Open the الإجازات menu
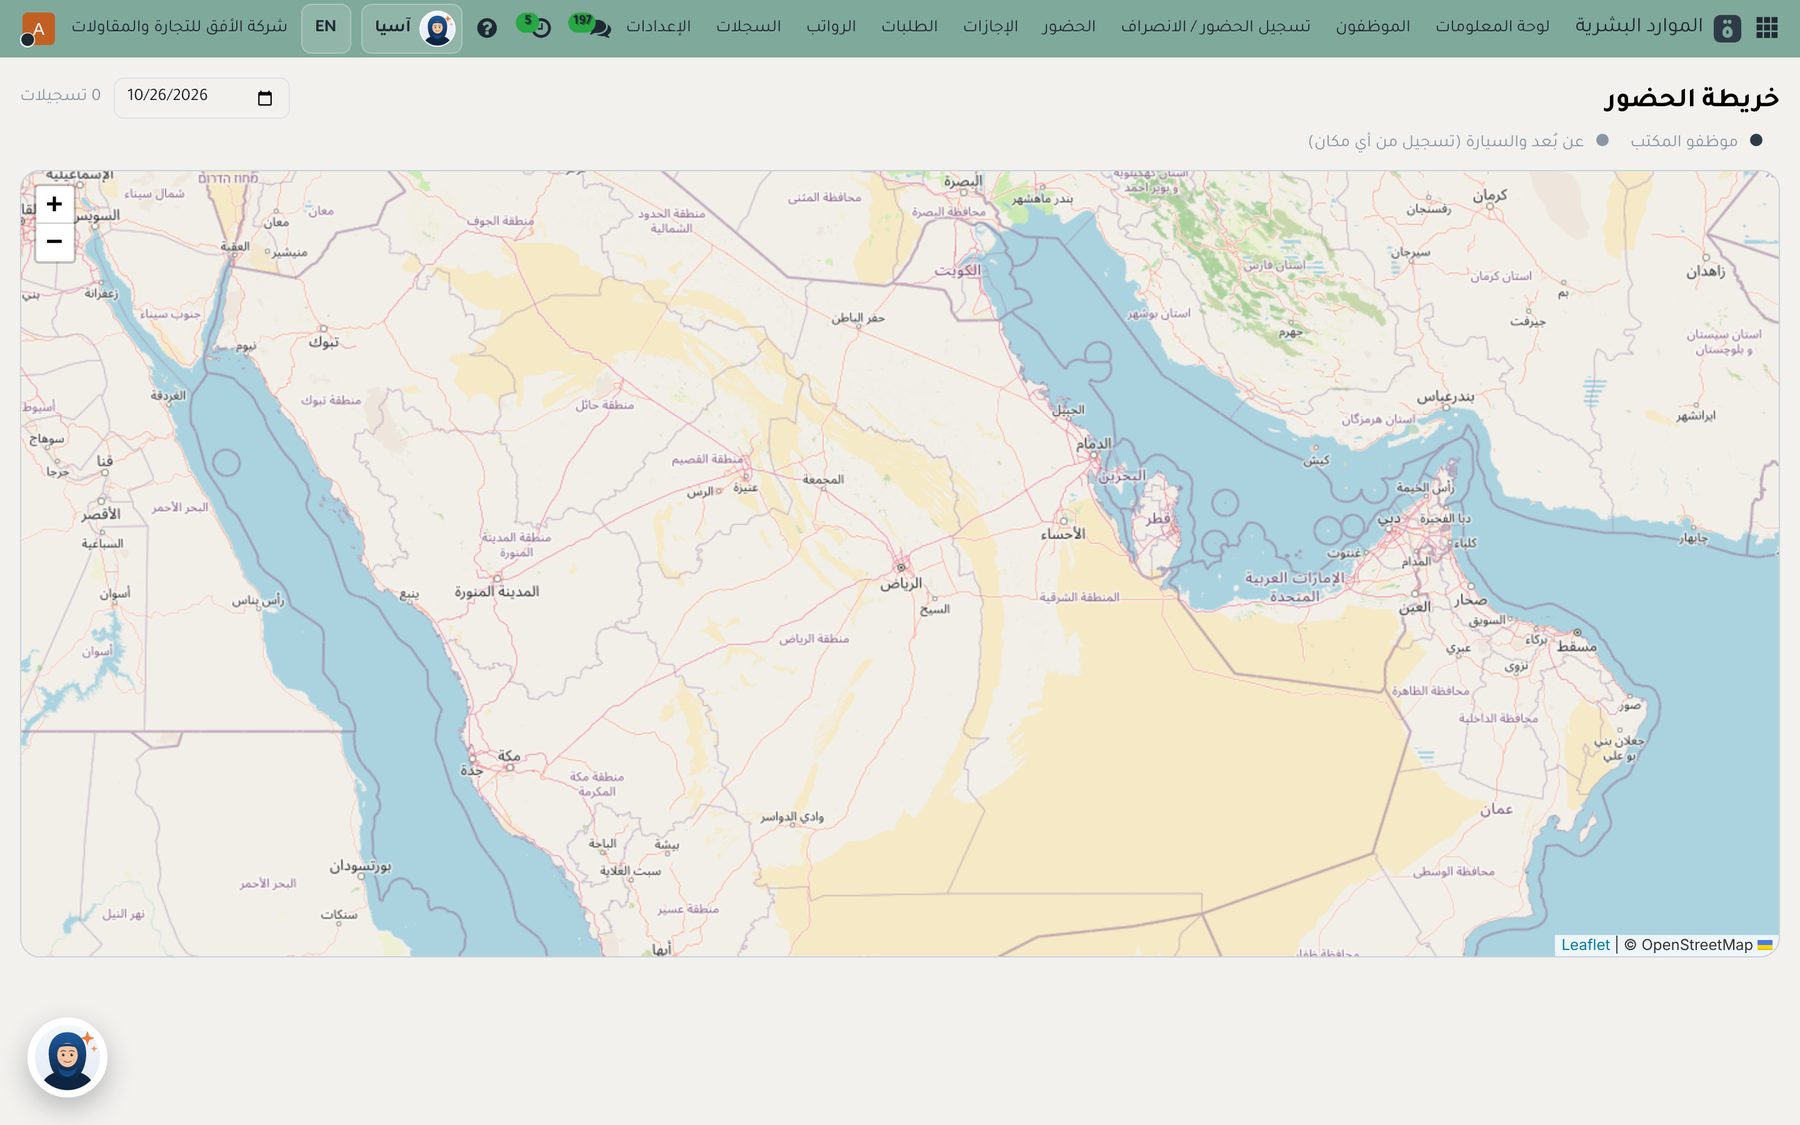 pos(990,26)
